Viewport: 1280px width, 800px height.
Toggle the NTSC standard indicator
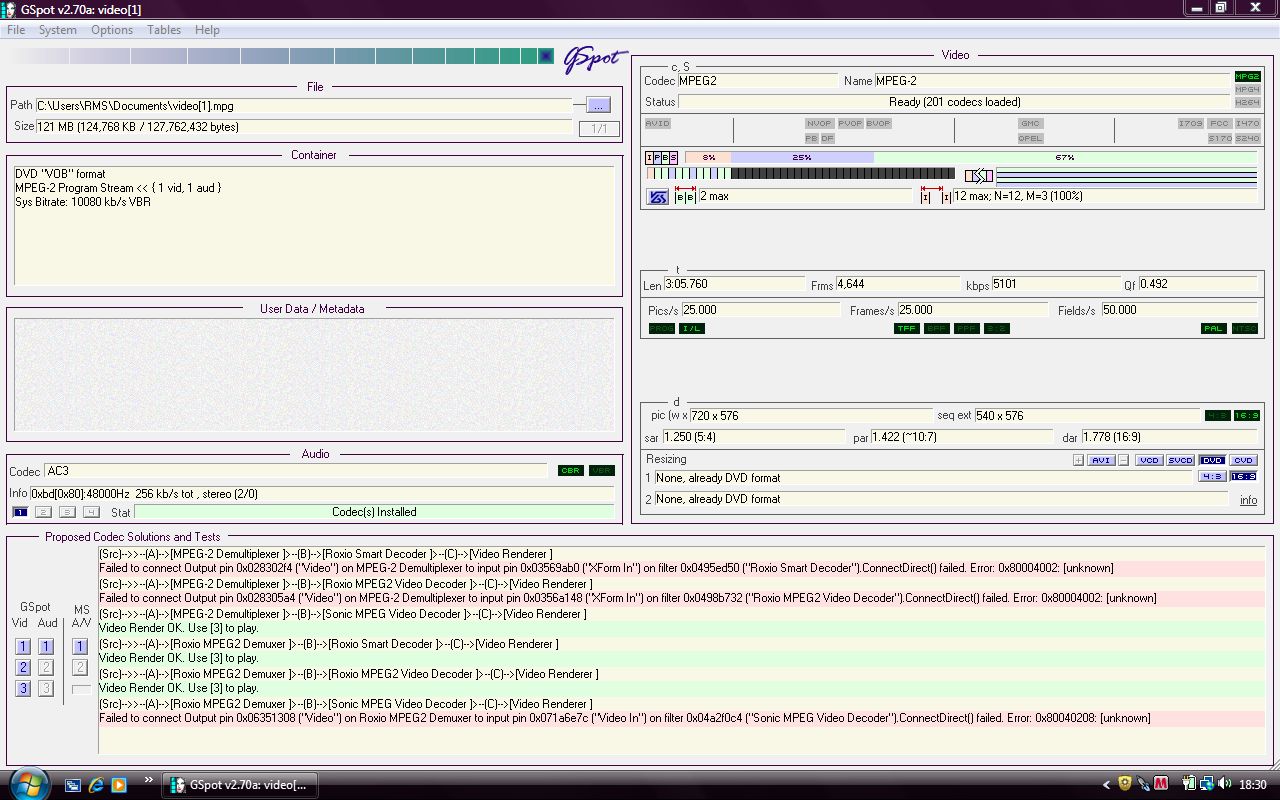tap(1244, 328)
